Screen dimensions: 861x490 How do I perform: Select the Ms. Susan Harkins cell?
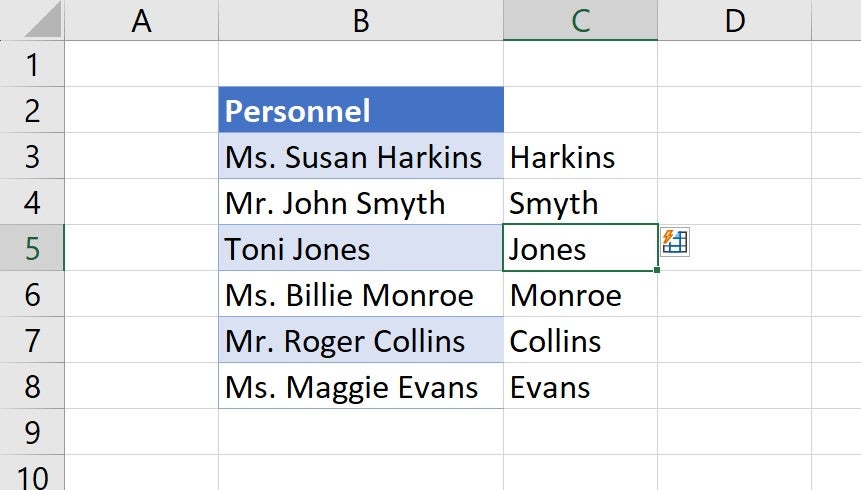coord(361,156)
